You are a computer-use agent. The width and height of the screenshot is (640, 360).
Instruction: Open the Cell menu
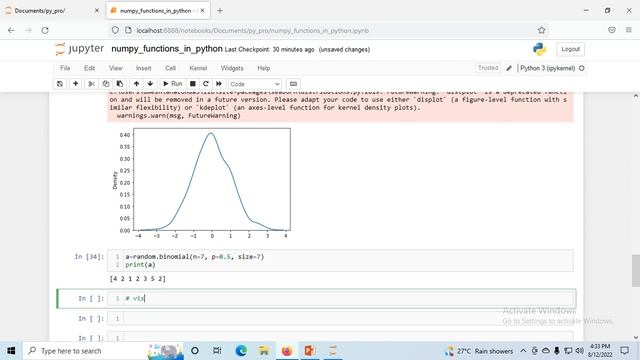point(170,68)
